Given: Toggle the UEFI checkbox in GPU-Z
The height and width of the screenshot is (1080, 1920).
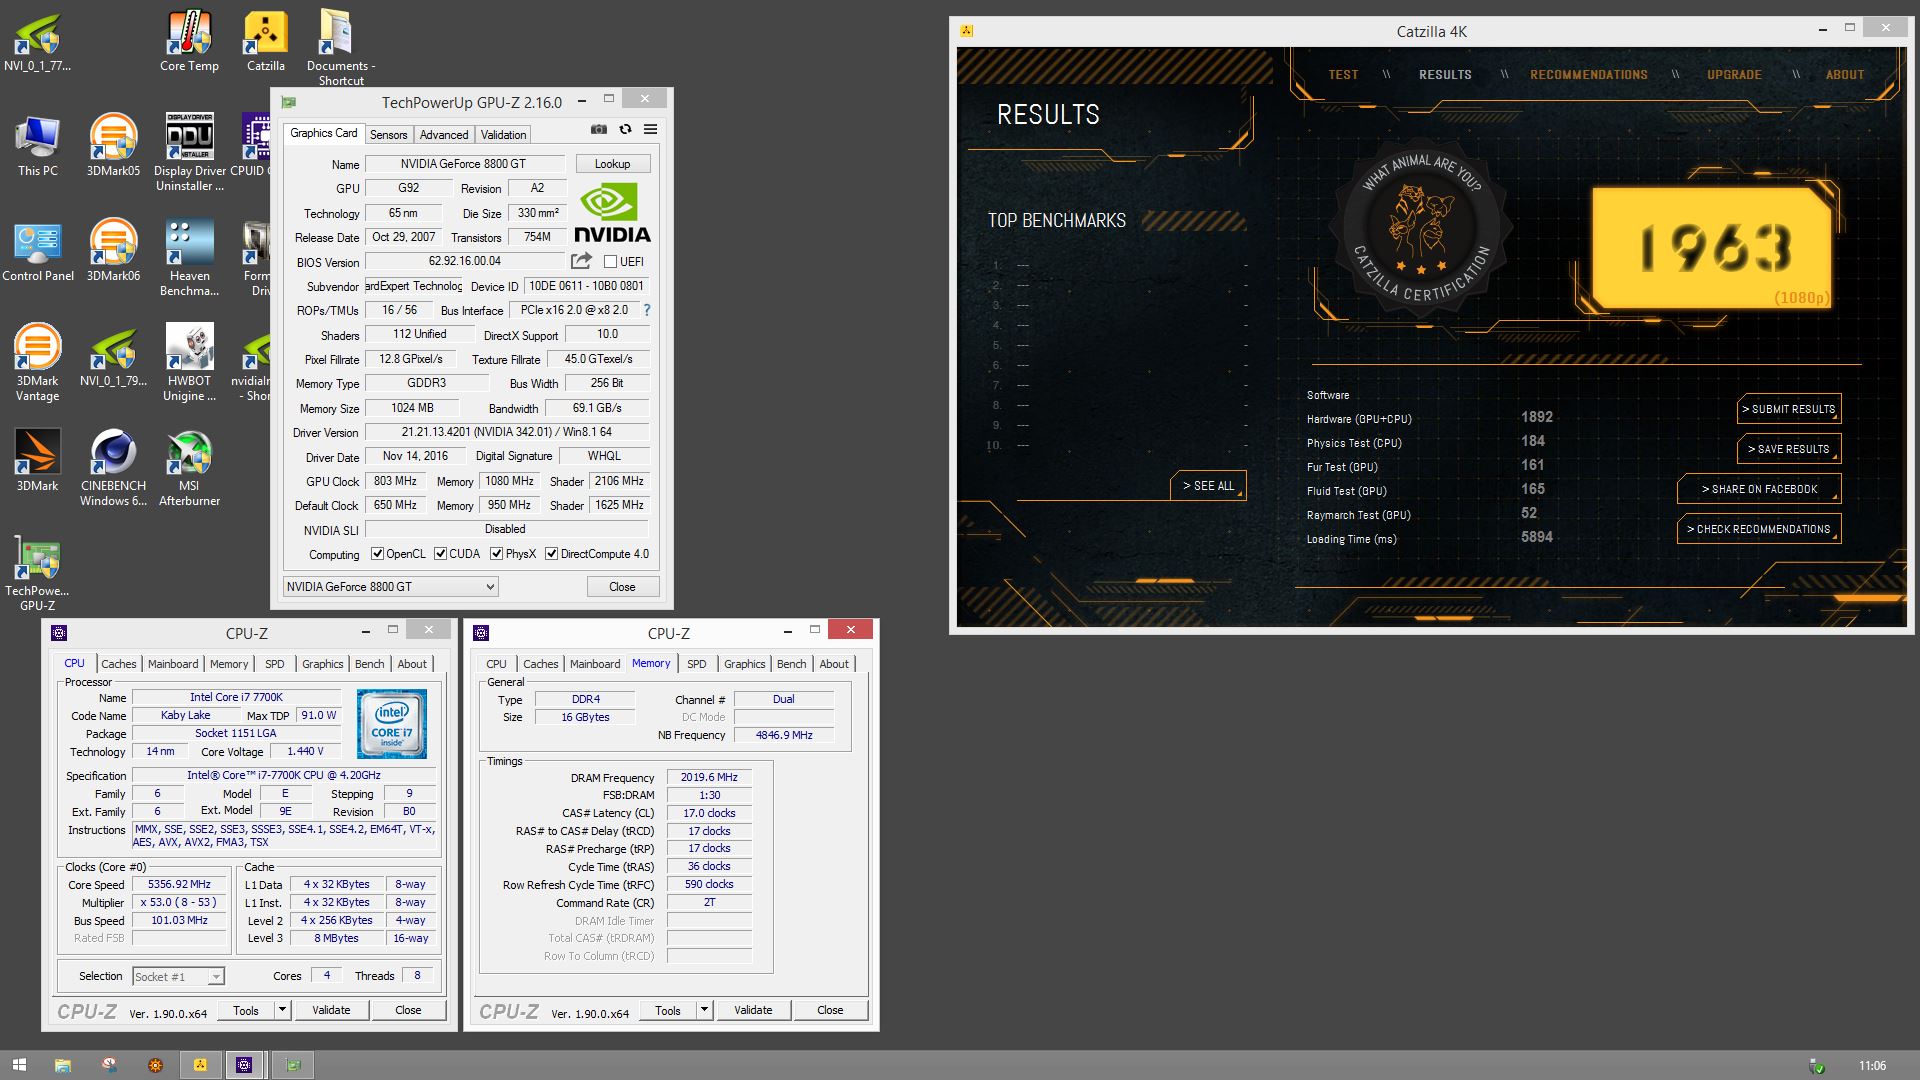Looking at the screenshot, I should coord(610,262).
